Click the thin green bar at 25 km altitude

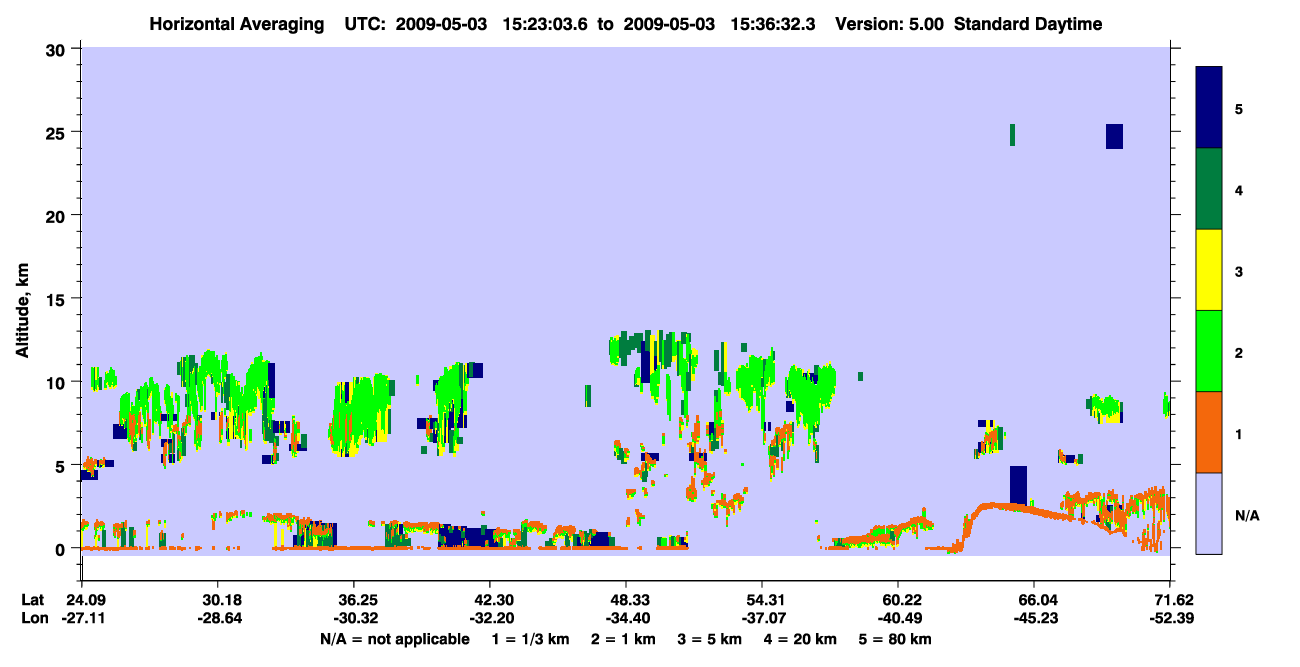click(x=1012, y=134)
